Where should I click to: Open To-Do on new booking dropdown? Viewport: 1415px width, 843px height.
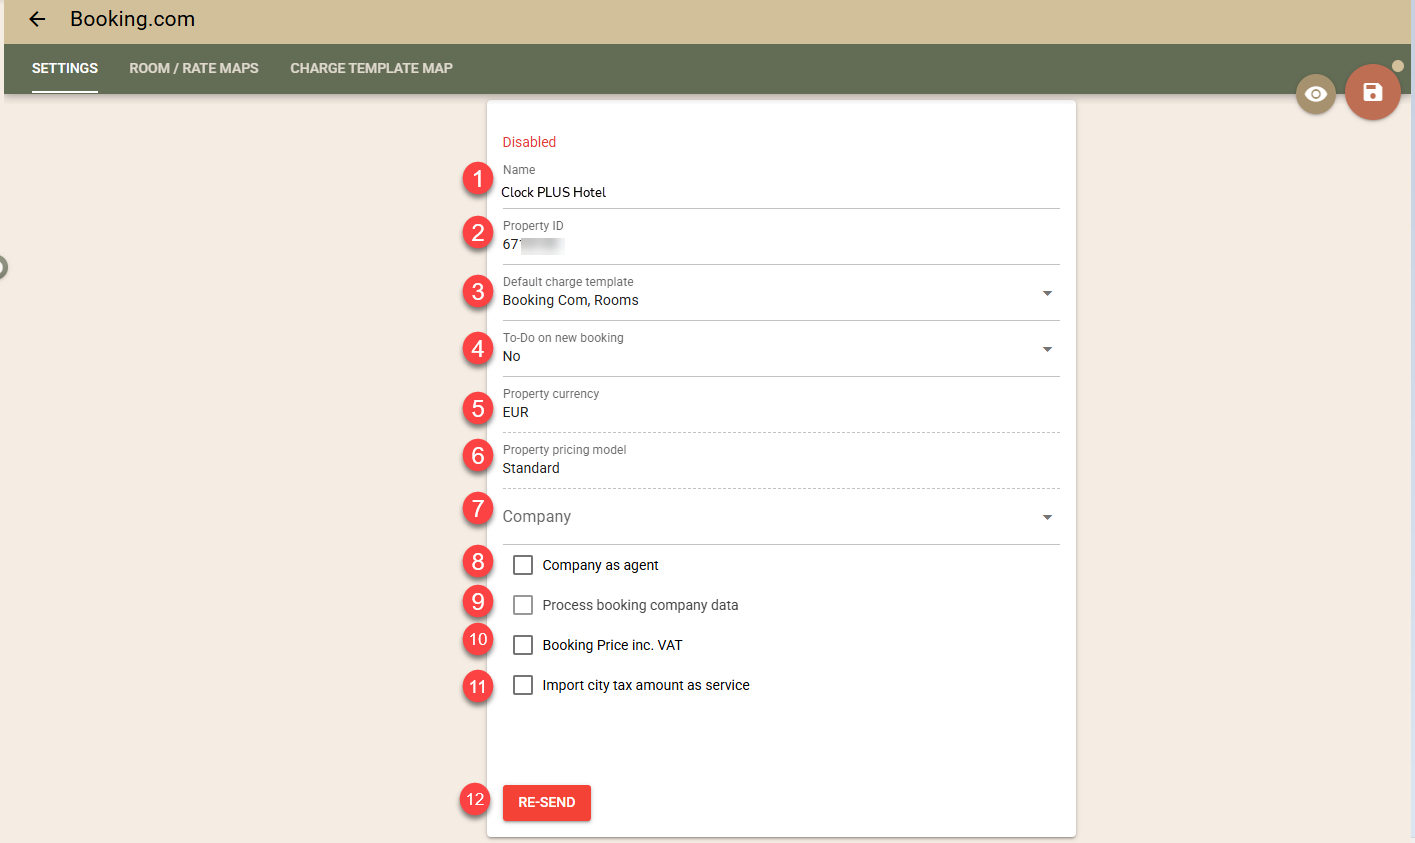780,356
